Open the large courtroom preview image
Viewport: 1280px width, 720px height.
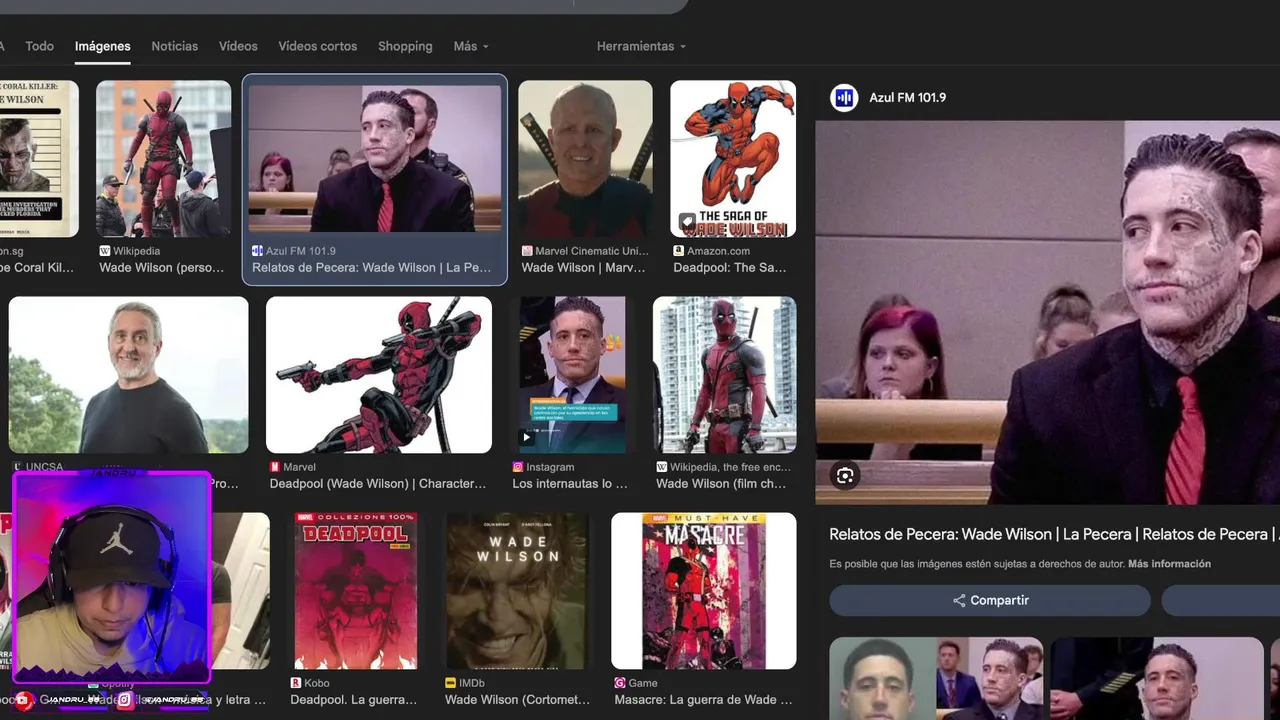(1047, 312)
